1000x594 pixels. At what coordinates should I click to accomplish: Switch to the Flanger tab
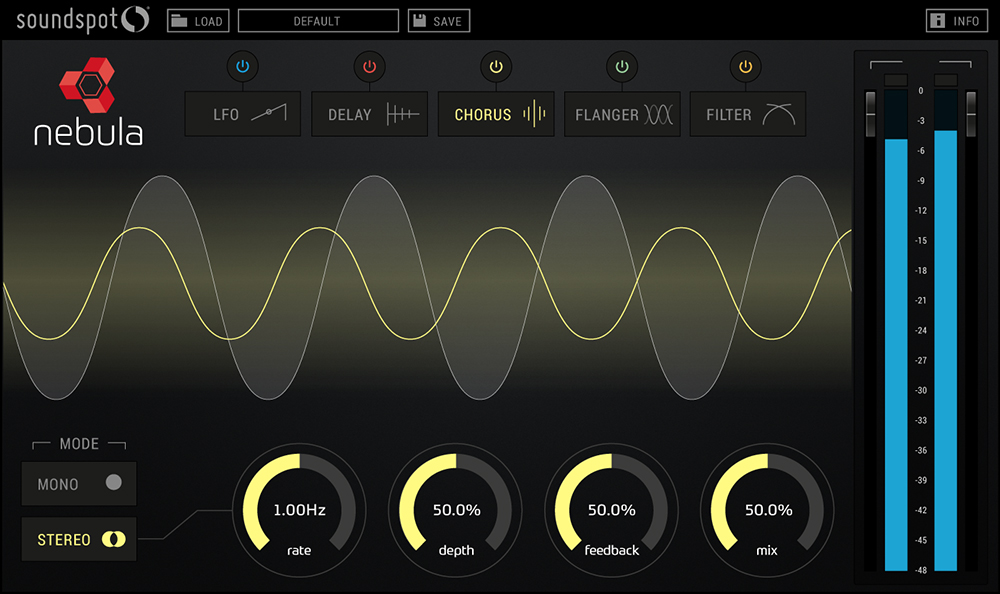pyautogui.click(x=622, y=114)
